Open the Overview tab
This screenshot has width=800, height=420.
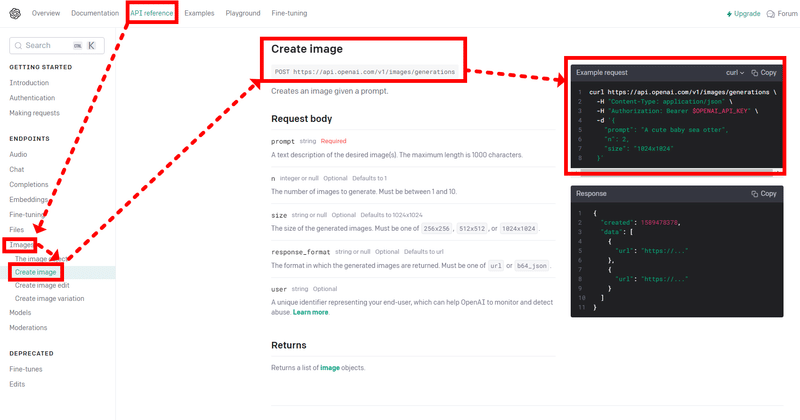[x=46, y=13]
